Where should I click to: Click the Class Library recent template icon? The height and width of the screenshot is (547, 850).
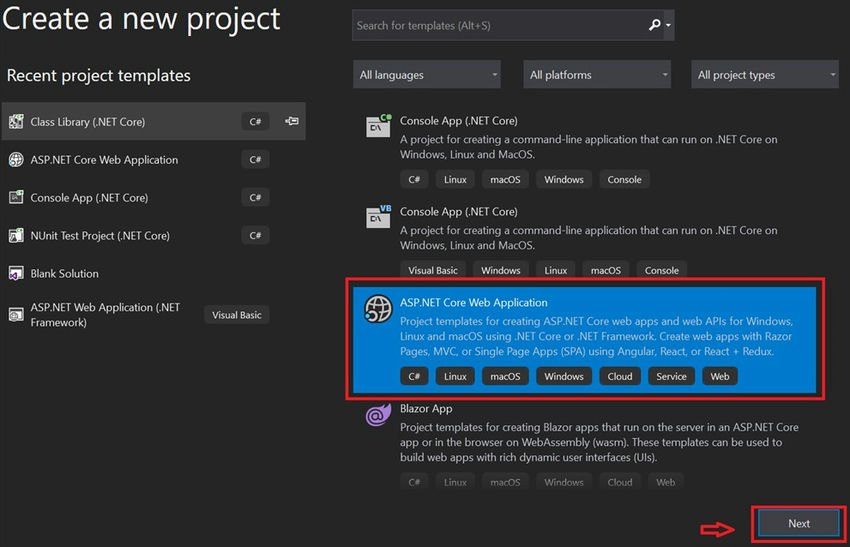16,121
